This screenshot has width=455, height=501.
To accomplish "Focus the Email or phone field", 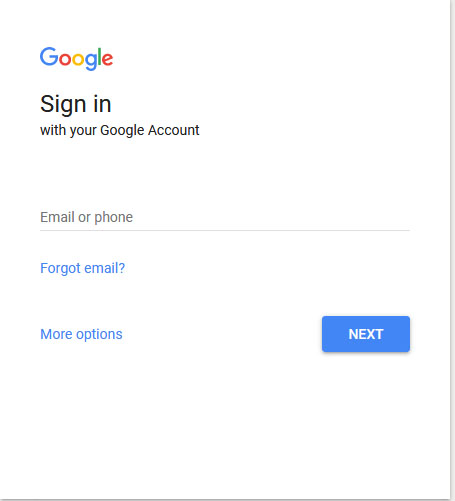I will tap(225, 217).
